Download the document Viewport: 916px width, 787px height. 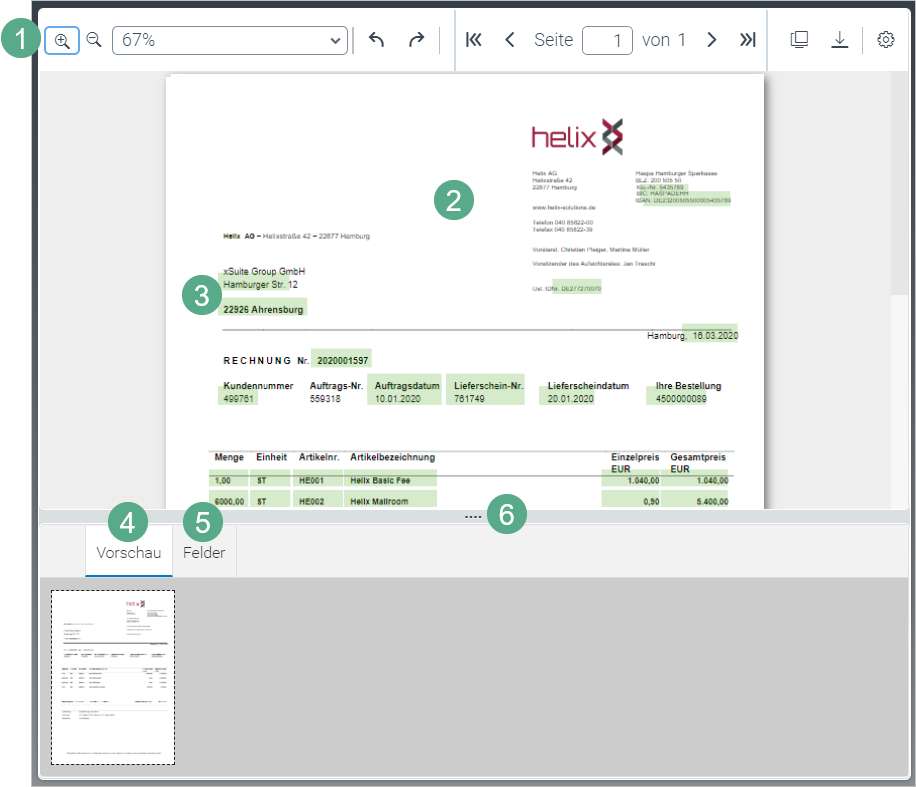click(x=840, y=40)
